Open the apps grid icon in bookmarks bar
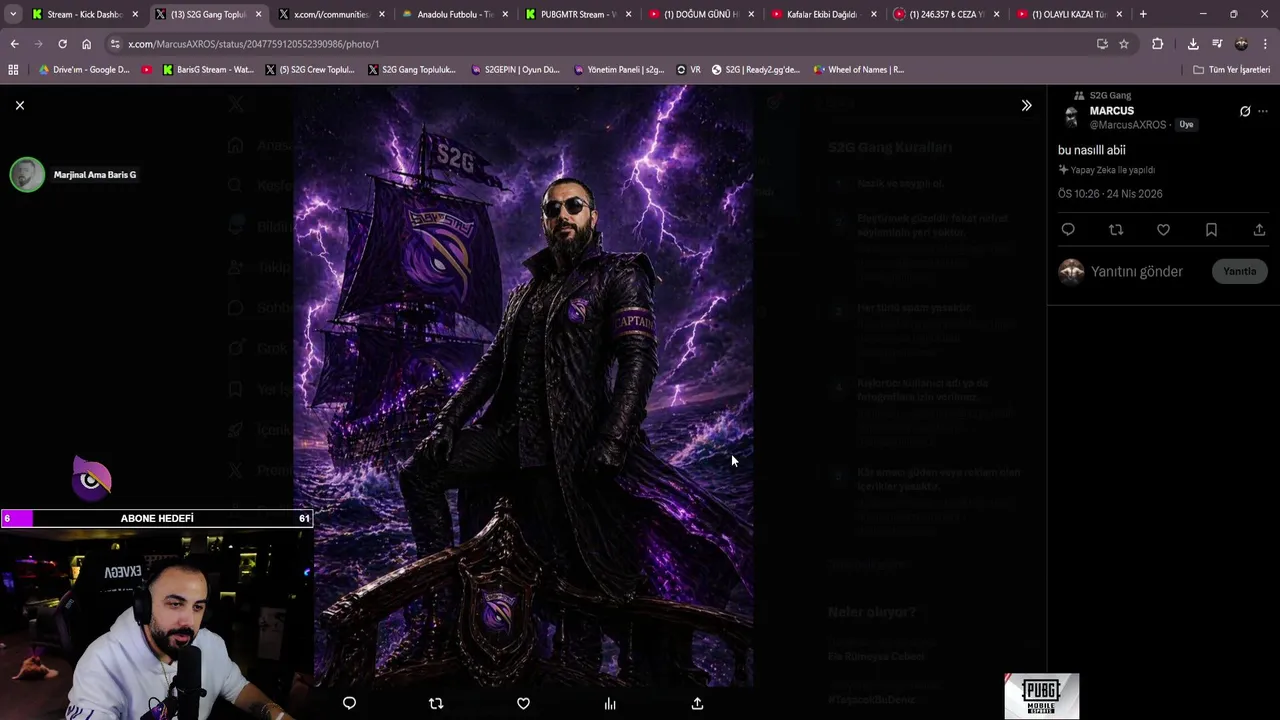This screenshot has height=720, width=1280. pos(13,70)
